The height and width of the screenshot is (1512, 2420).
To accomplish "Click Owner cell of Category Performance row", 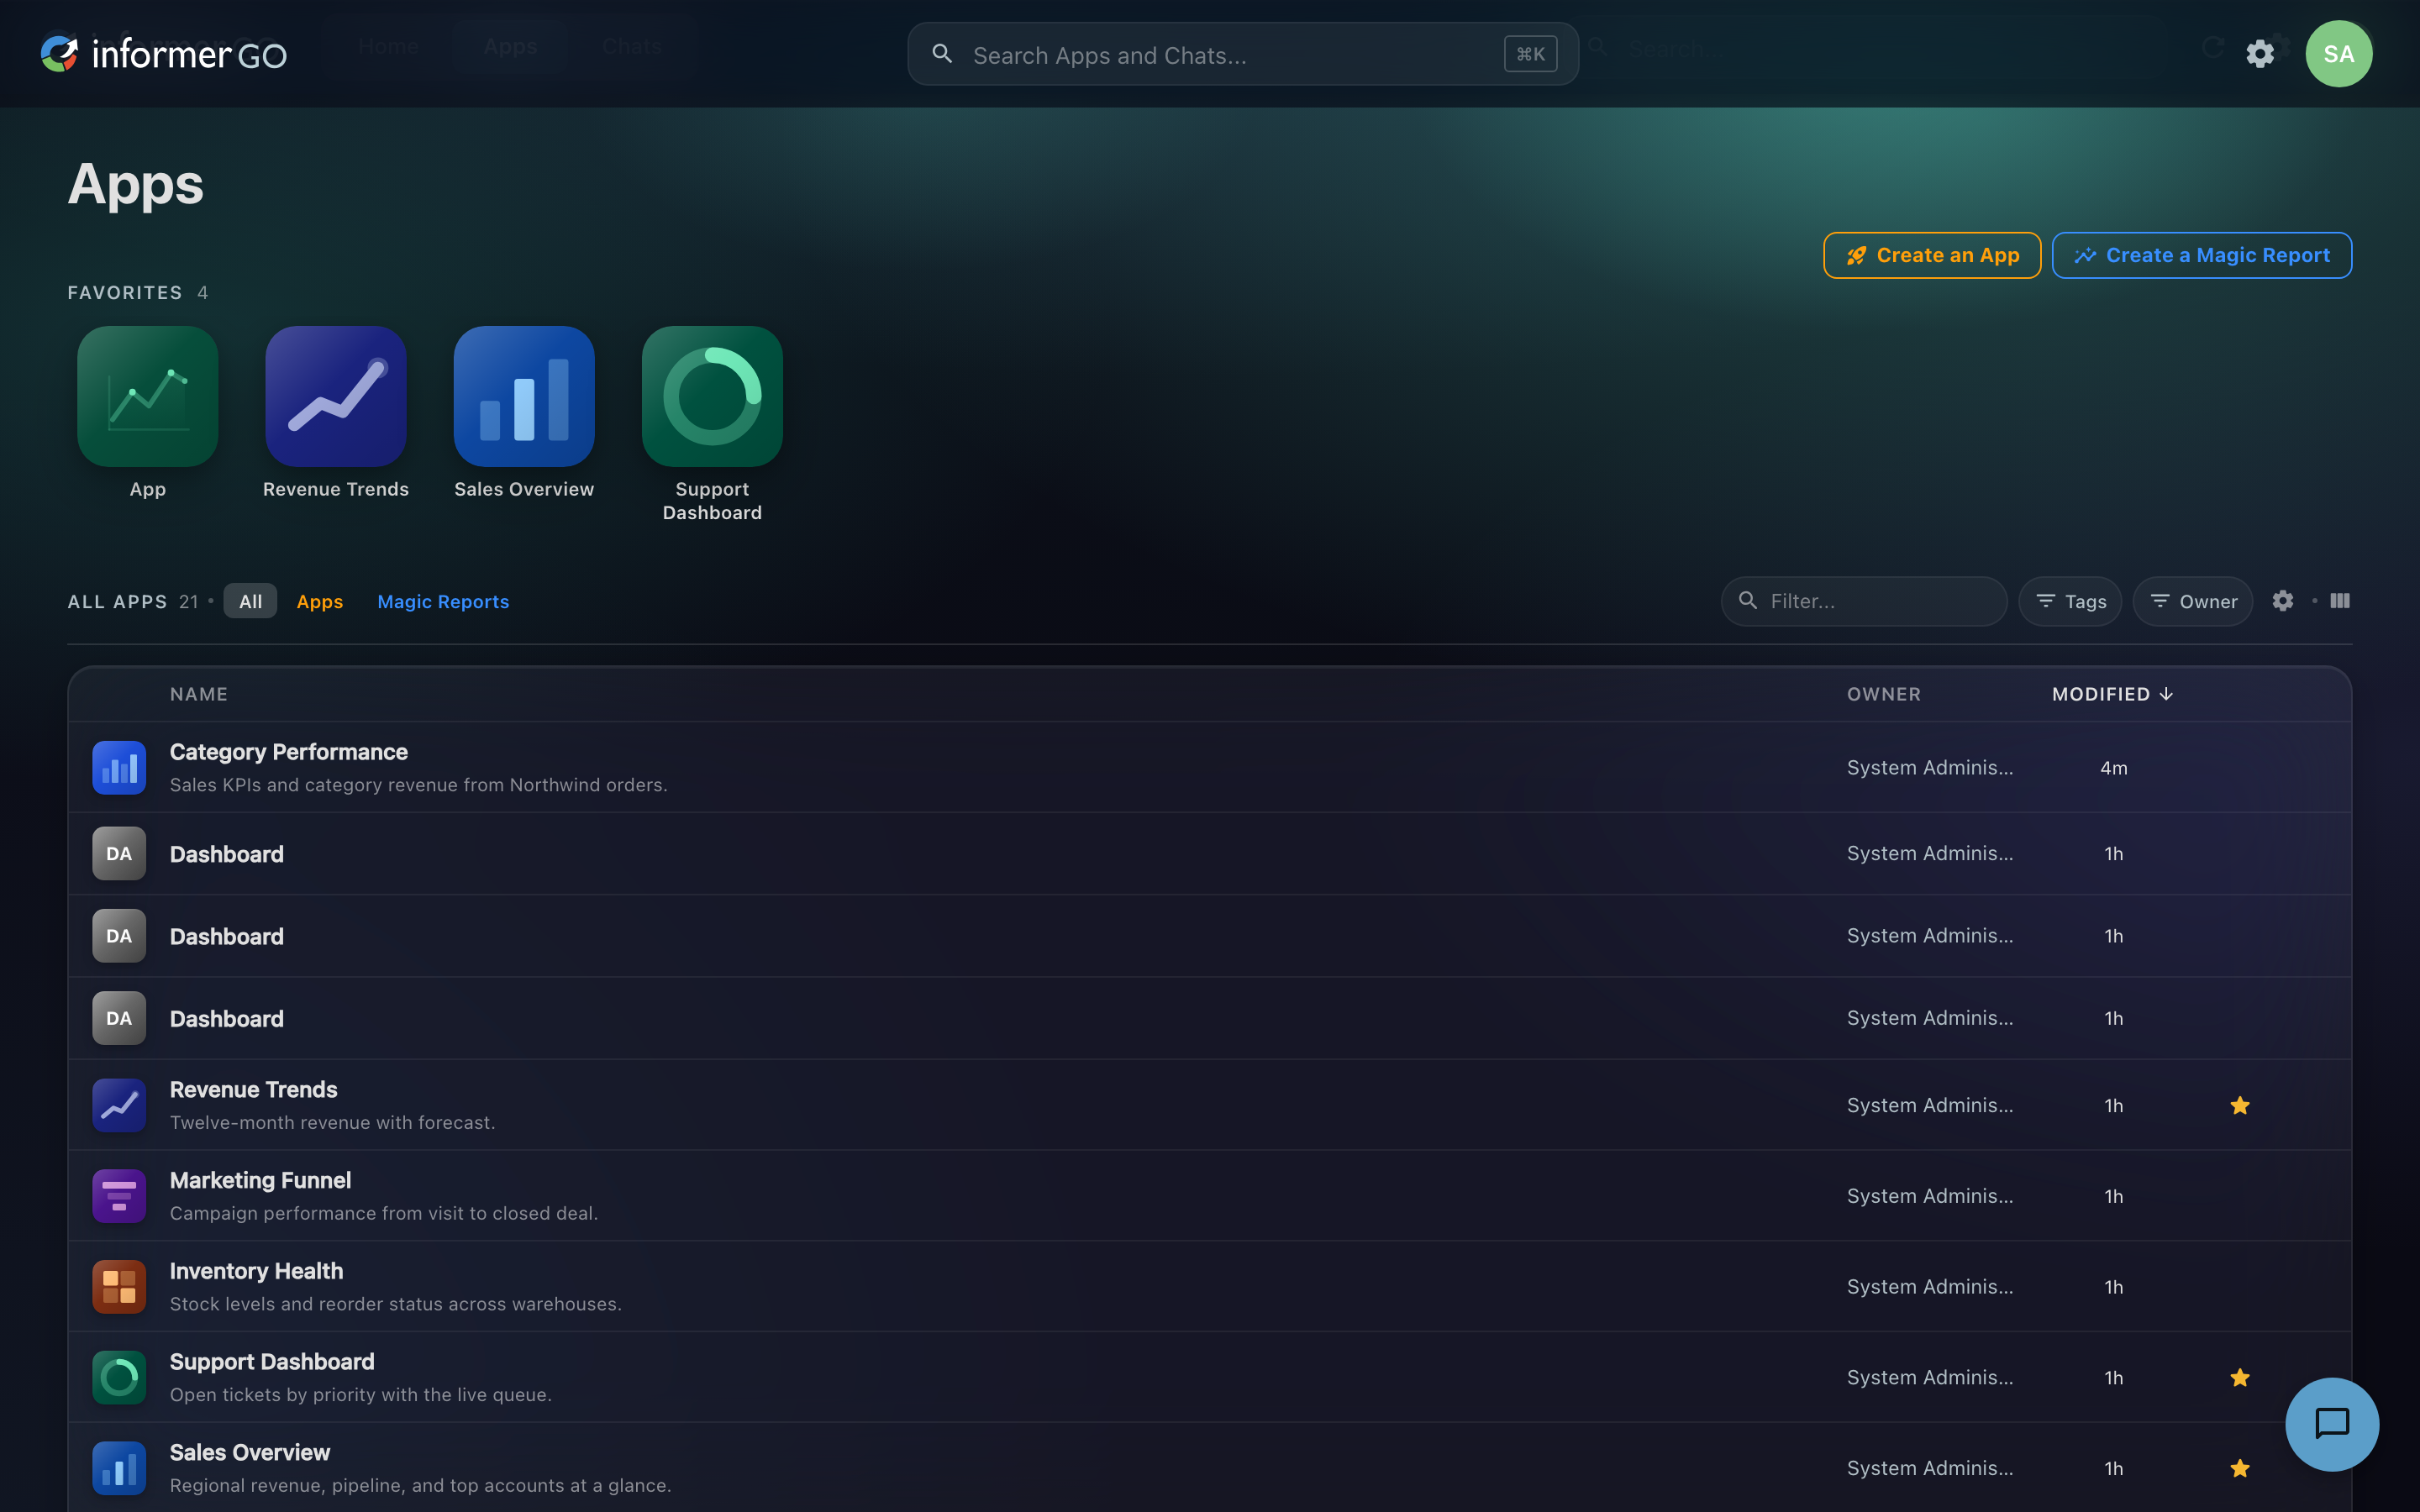I will (1930, 768).
